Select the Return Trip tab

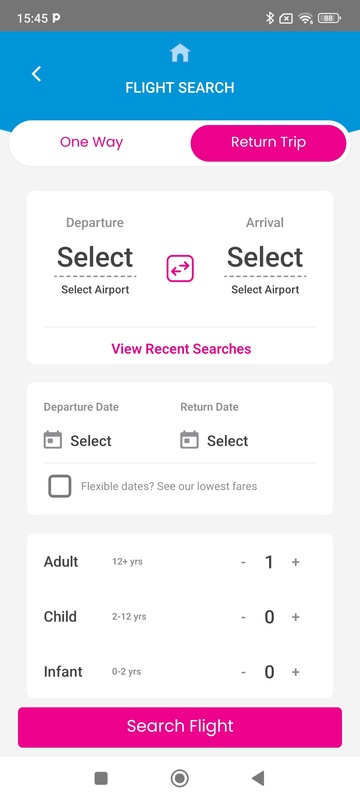click(x=268, y=143)
